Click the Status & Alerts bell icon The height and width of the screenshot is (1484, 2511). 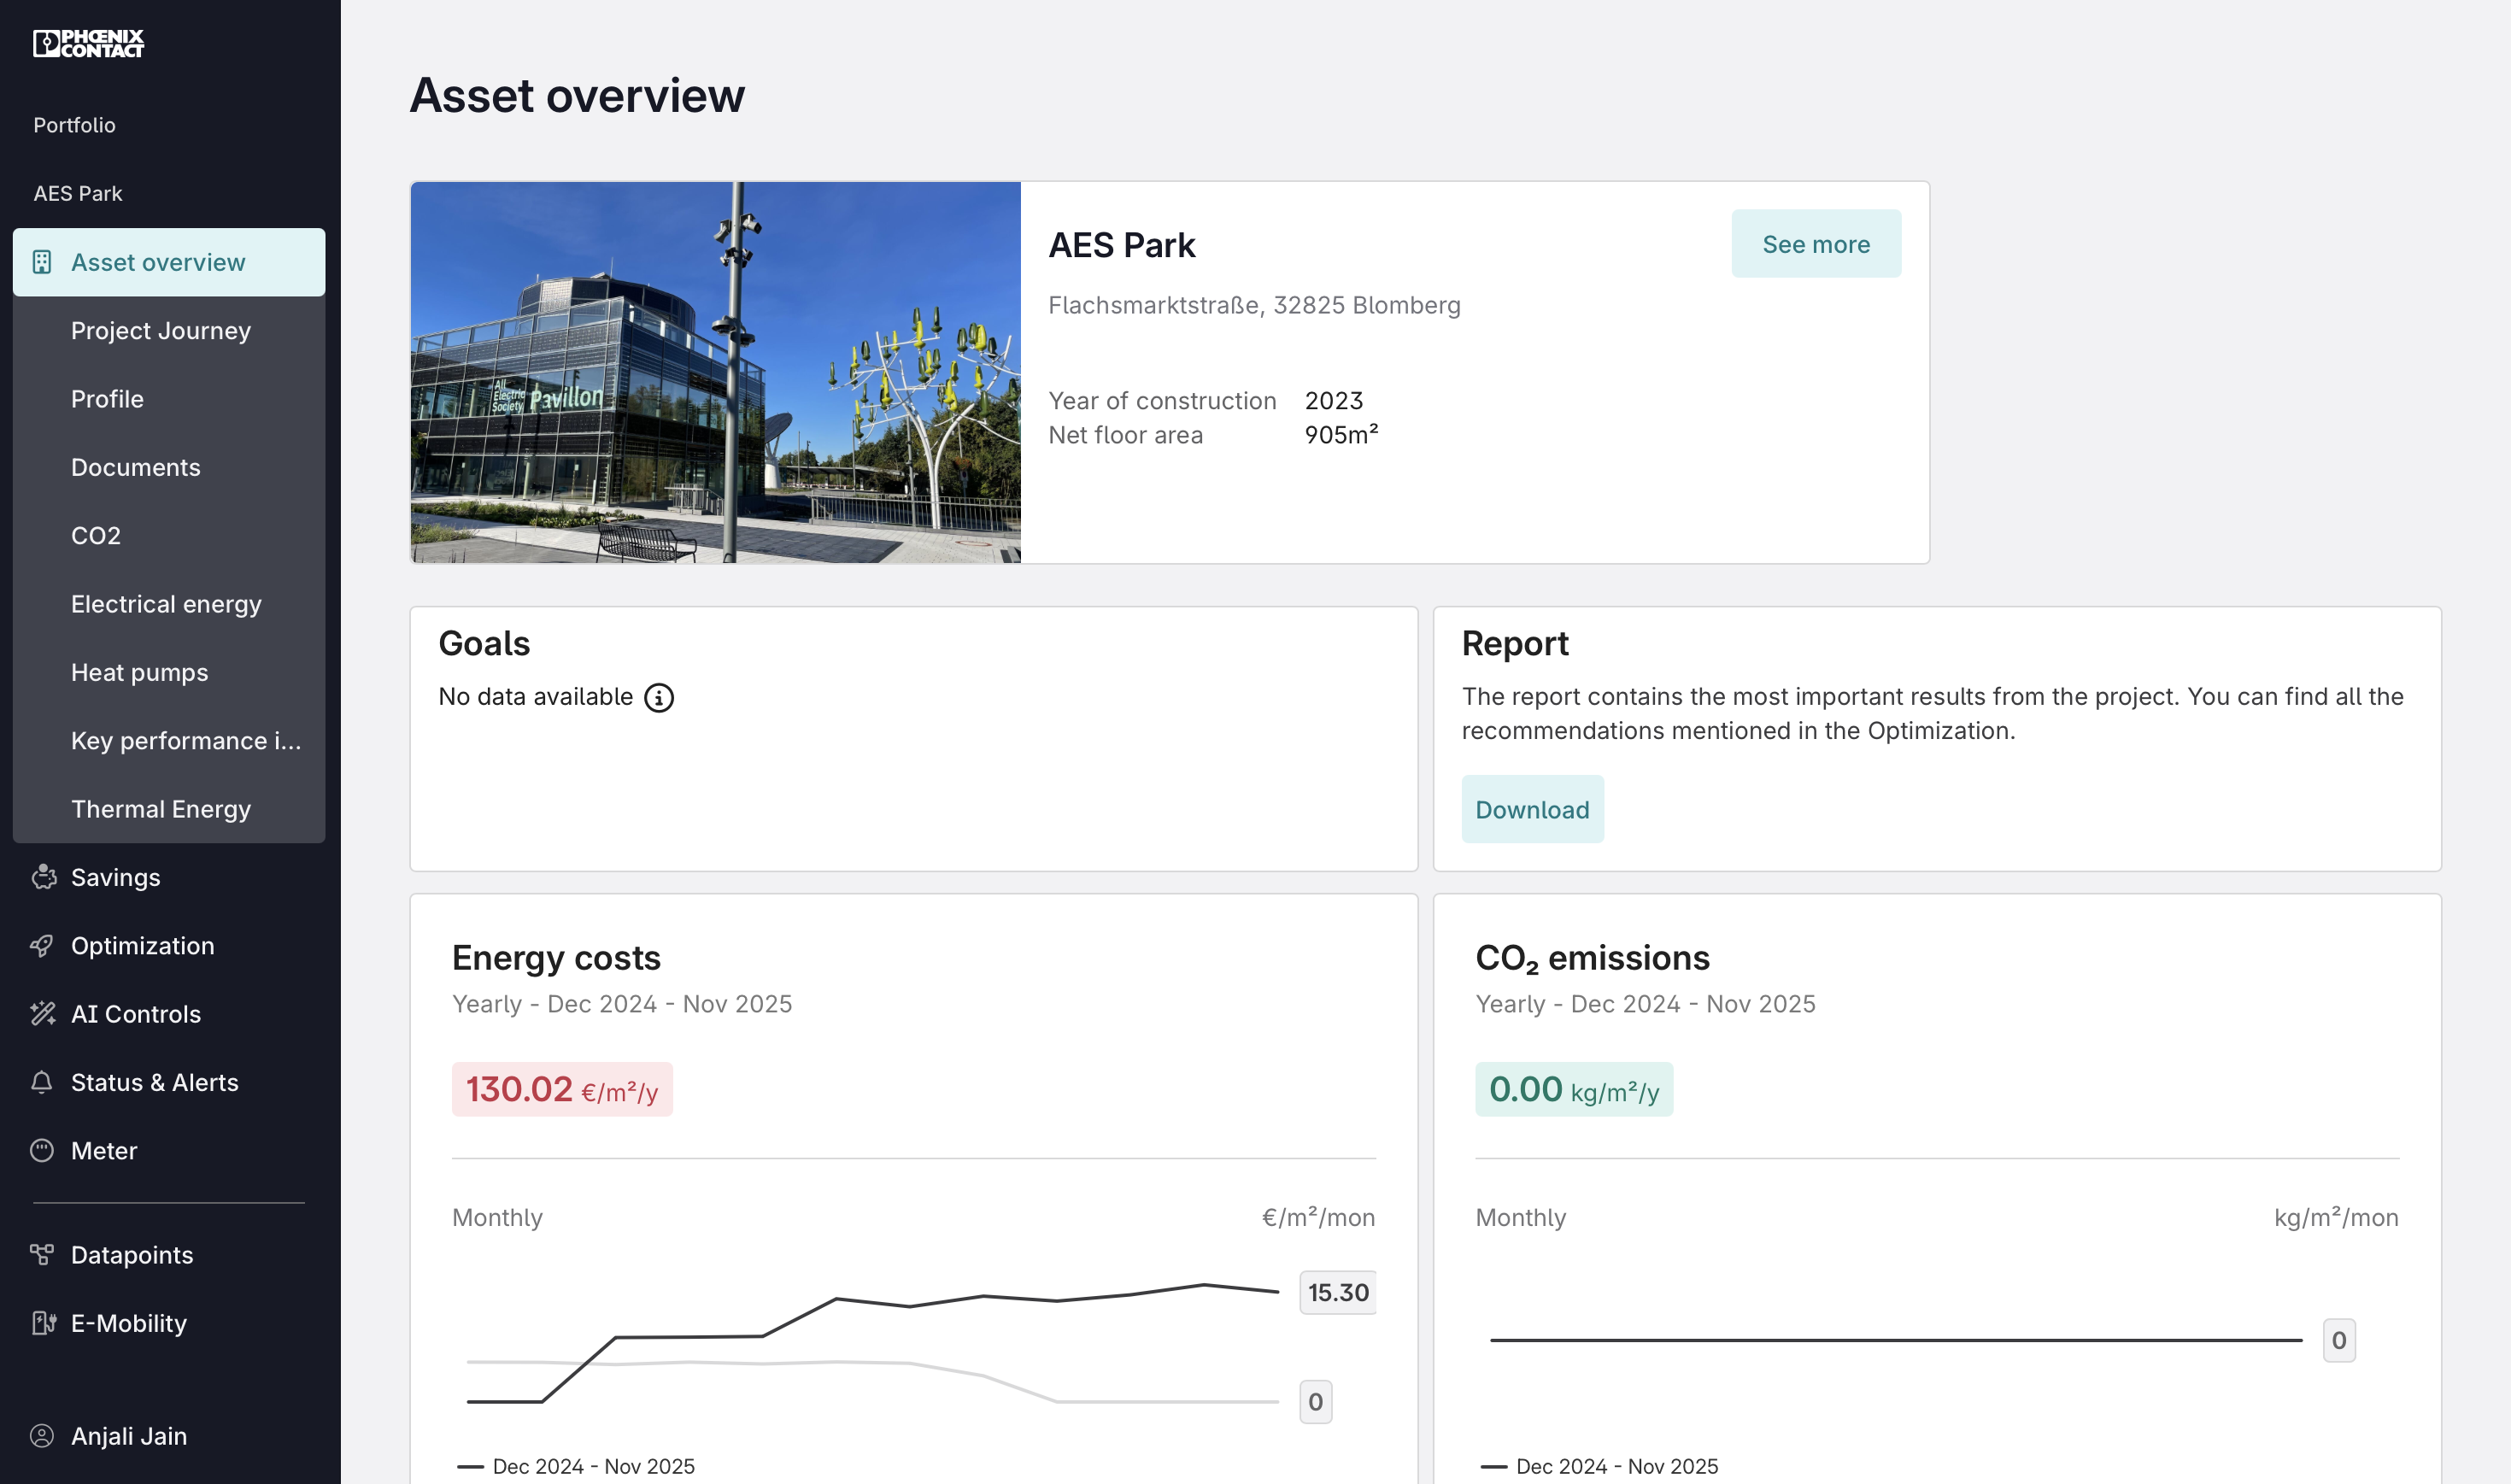pos(42,1082)
